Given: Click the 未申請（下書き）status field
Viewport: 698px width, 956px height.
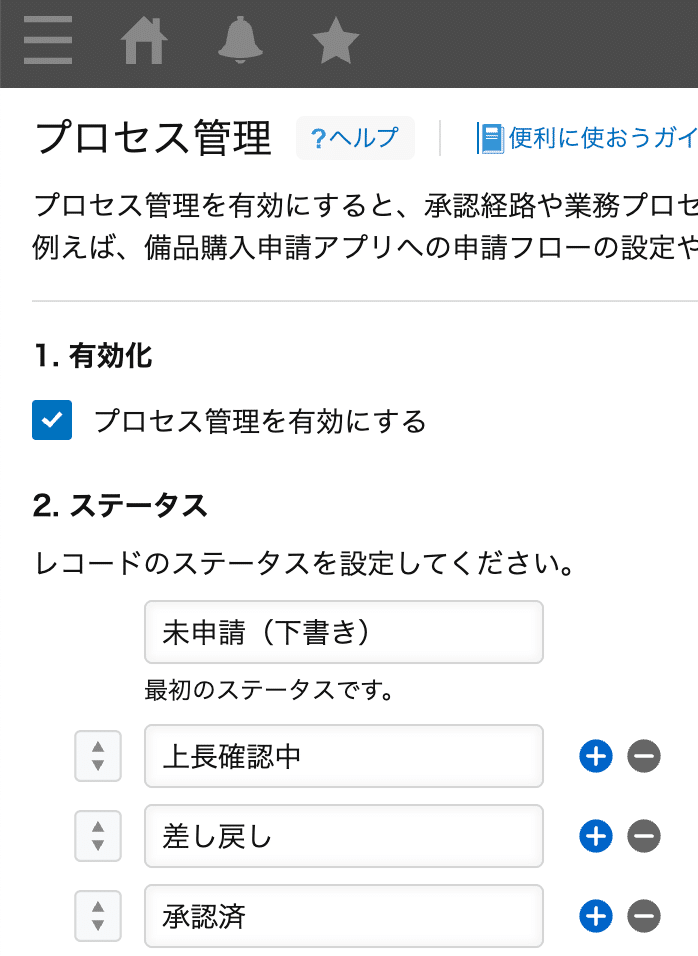Looking at the screenshot, I should point(344,632).
